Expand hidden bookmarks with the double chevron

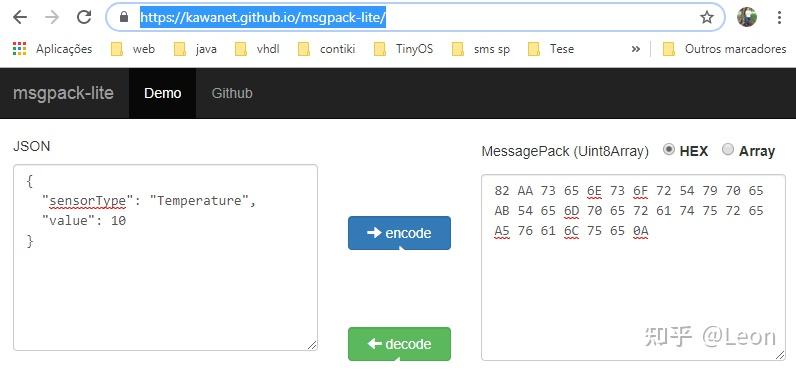(x=636, y=49)
